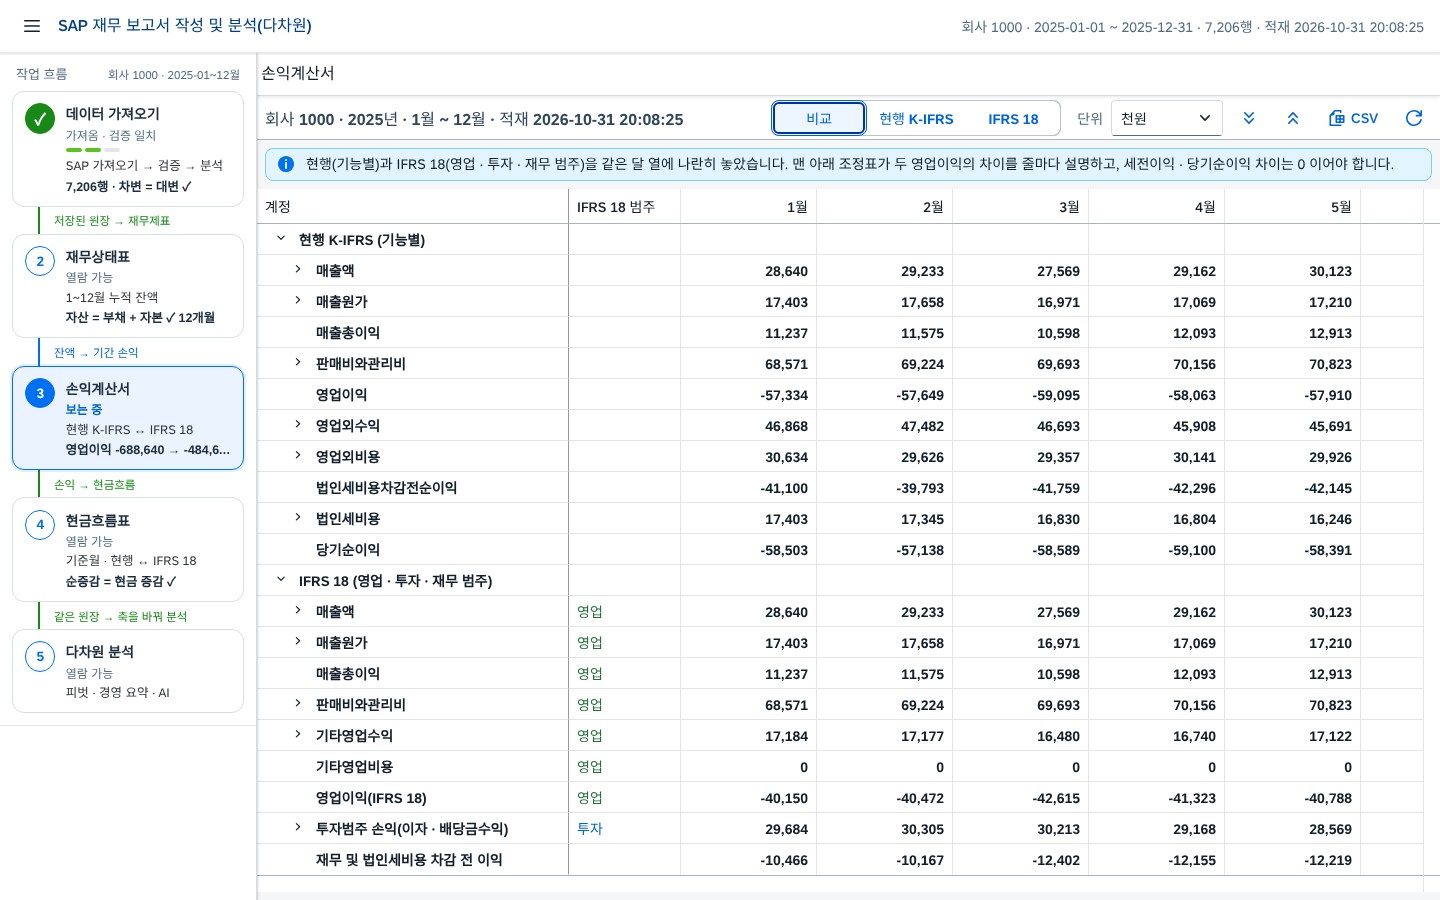Select the 영업이익(IFRS 18) row label

(371, 798)
